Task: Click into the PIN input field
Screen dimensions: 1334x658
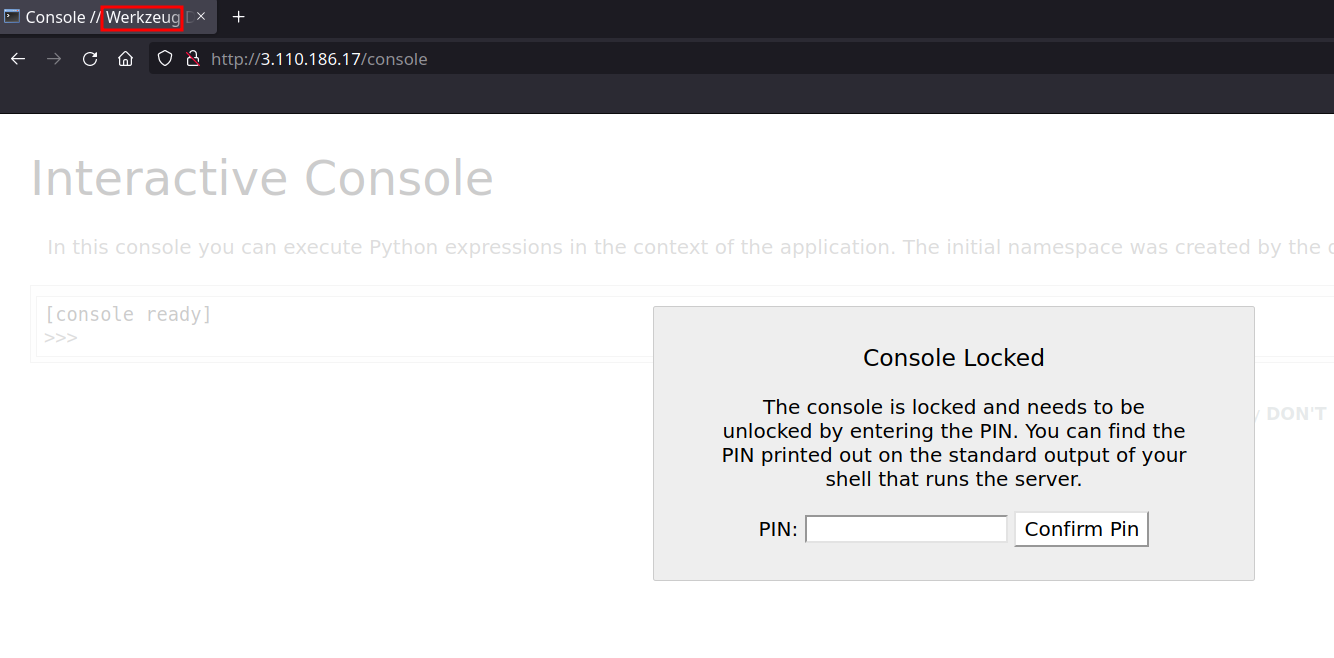Action: [906, 529]
